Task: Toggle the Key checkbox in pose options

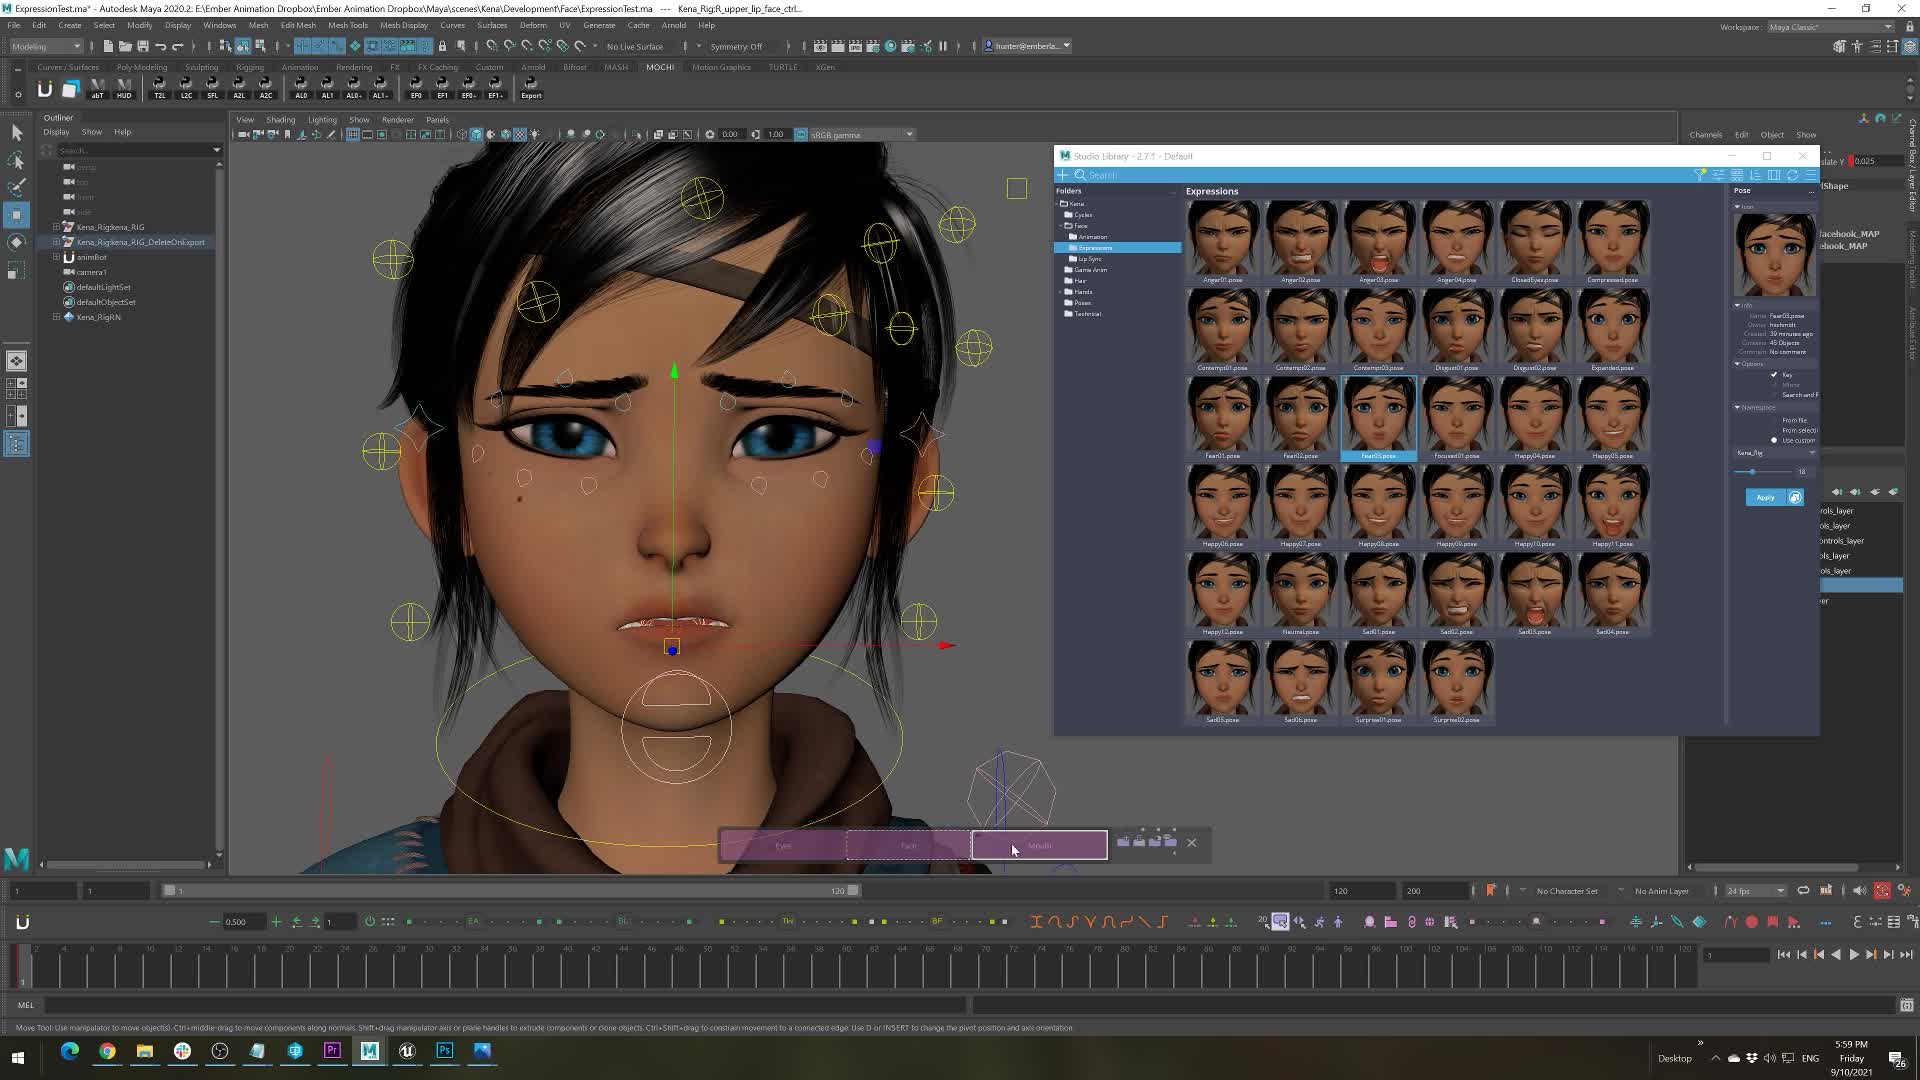Action: (x=1774, y=375)
